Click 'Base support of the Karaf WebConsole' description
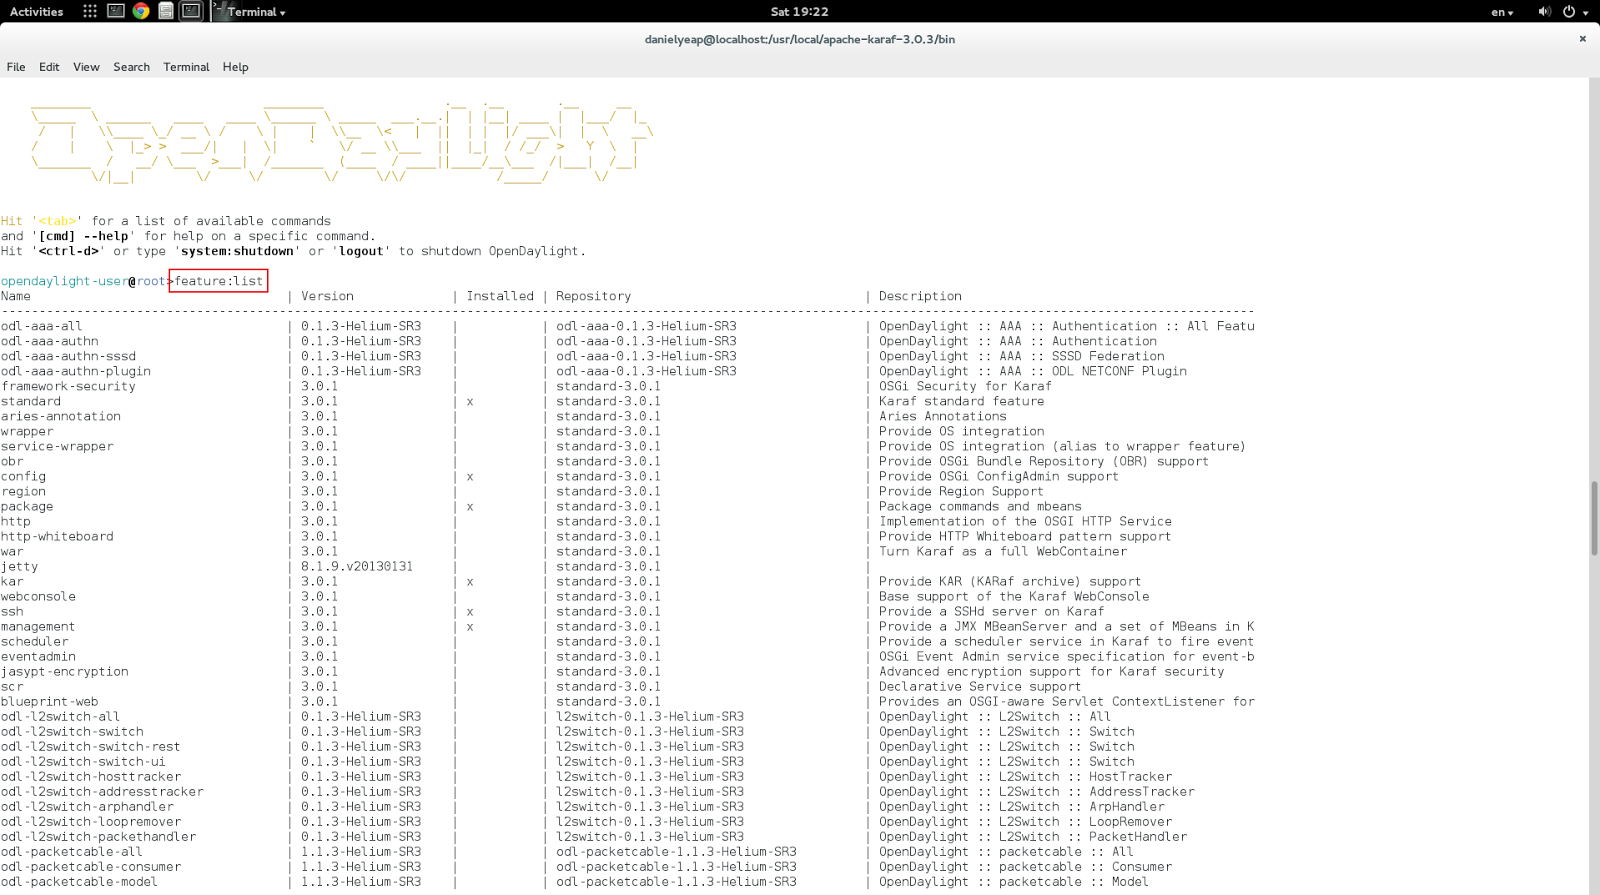This screenshot has width=1600, height=895. click(1014, 596)
